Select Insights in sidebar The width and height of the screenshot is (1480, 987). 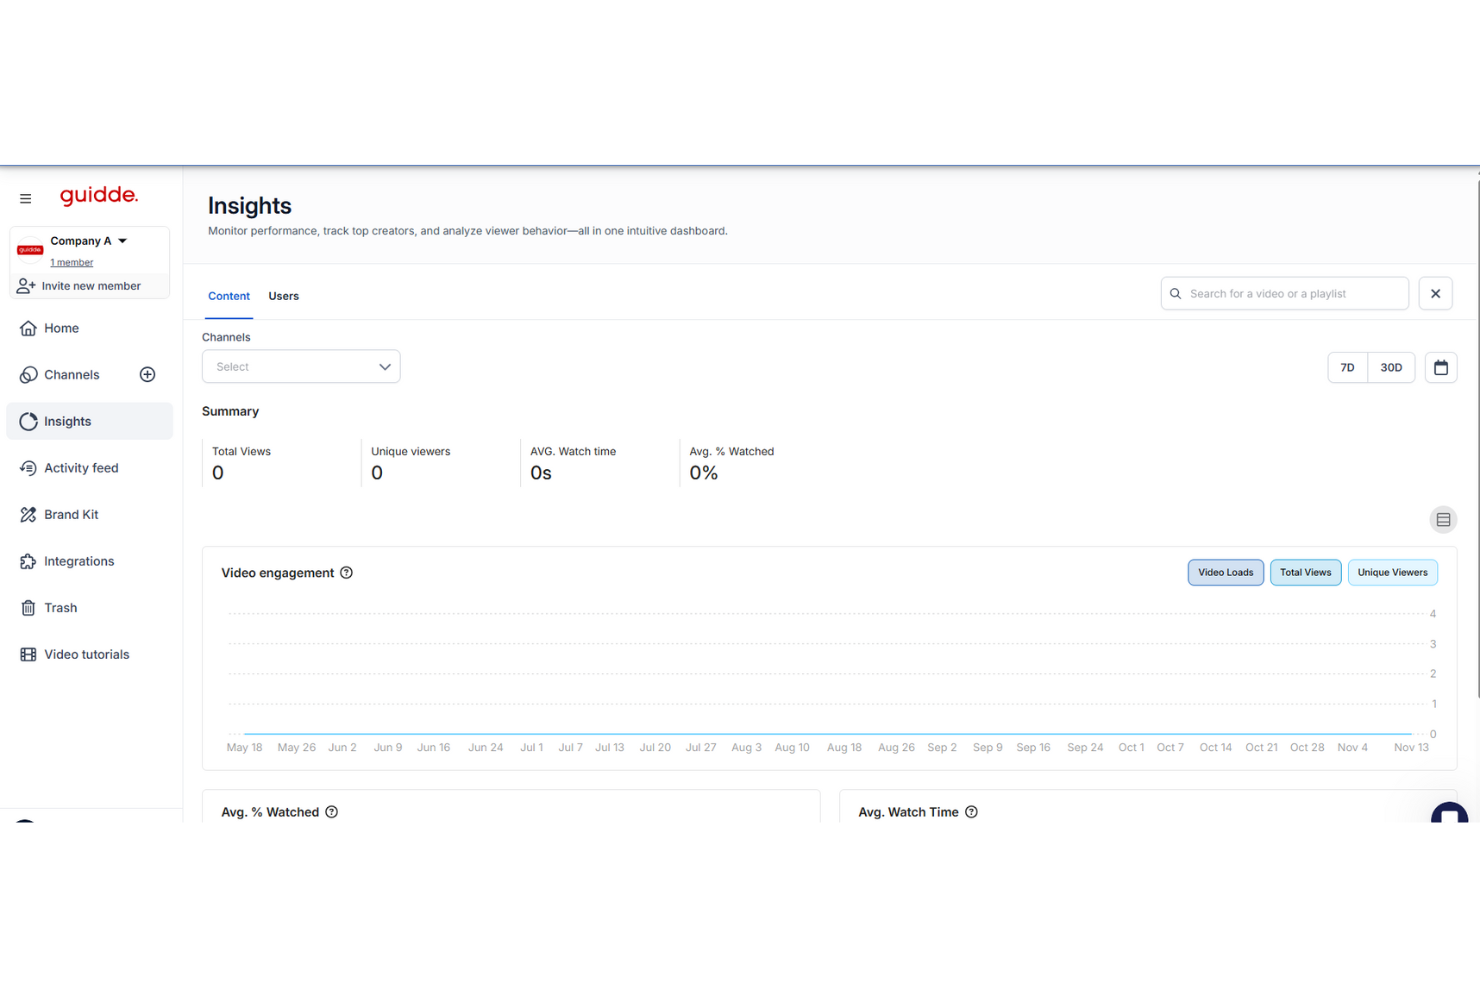click(x=90, y=421)
